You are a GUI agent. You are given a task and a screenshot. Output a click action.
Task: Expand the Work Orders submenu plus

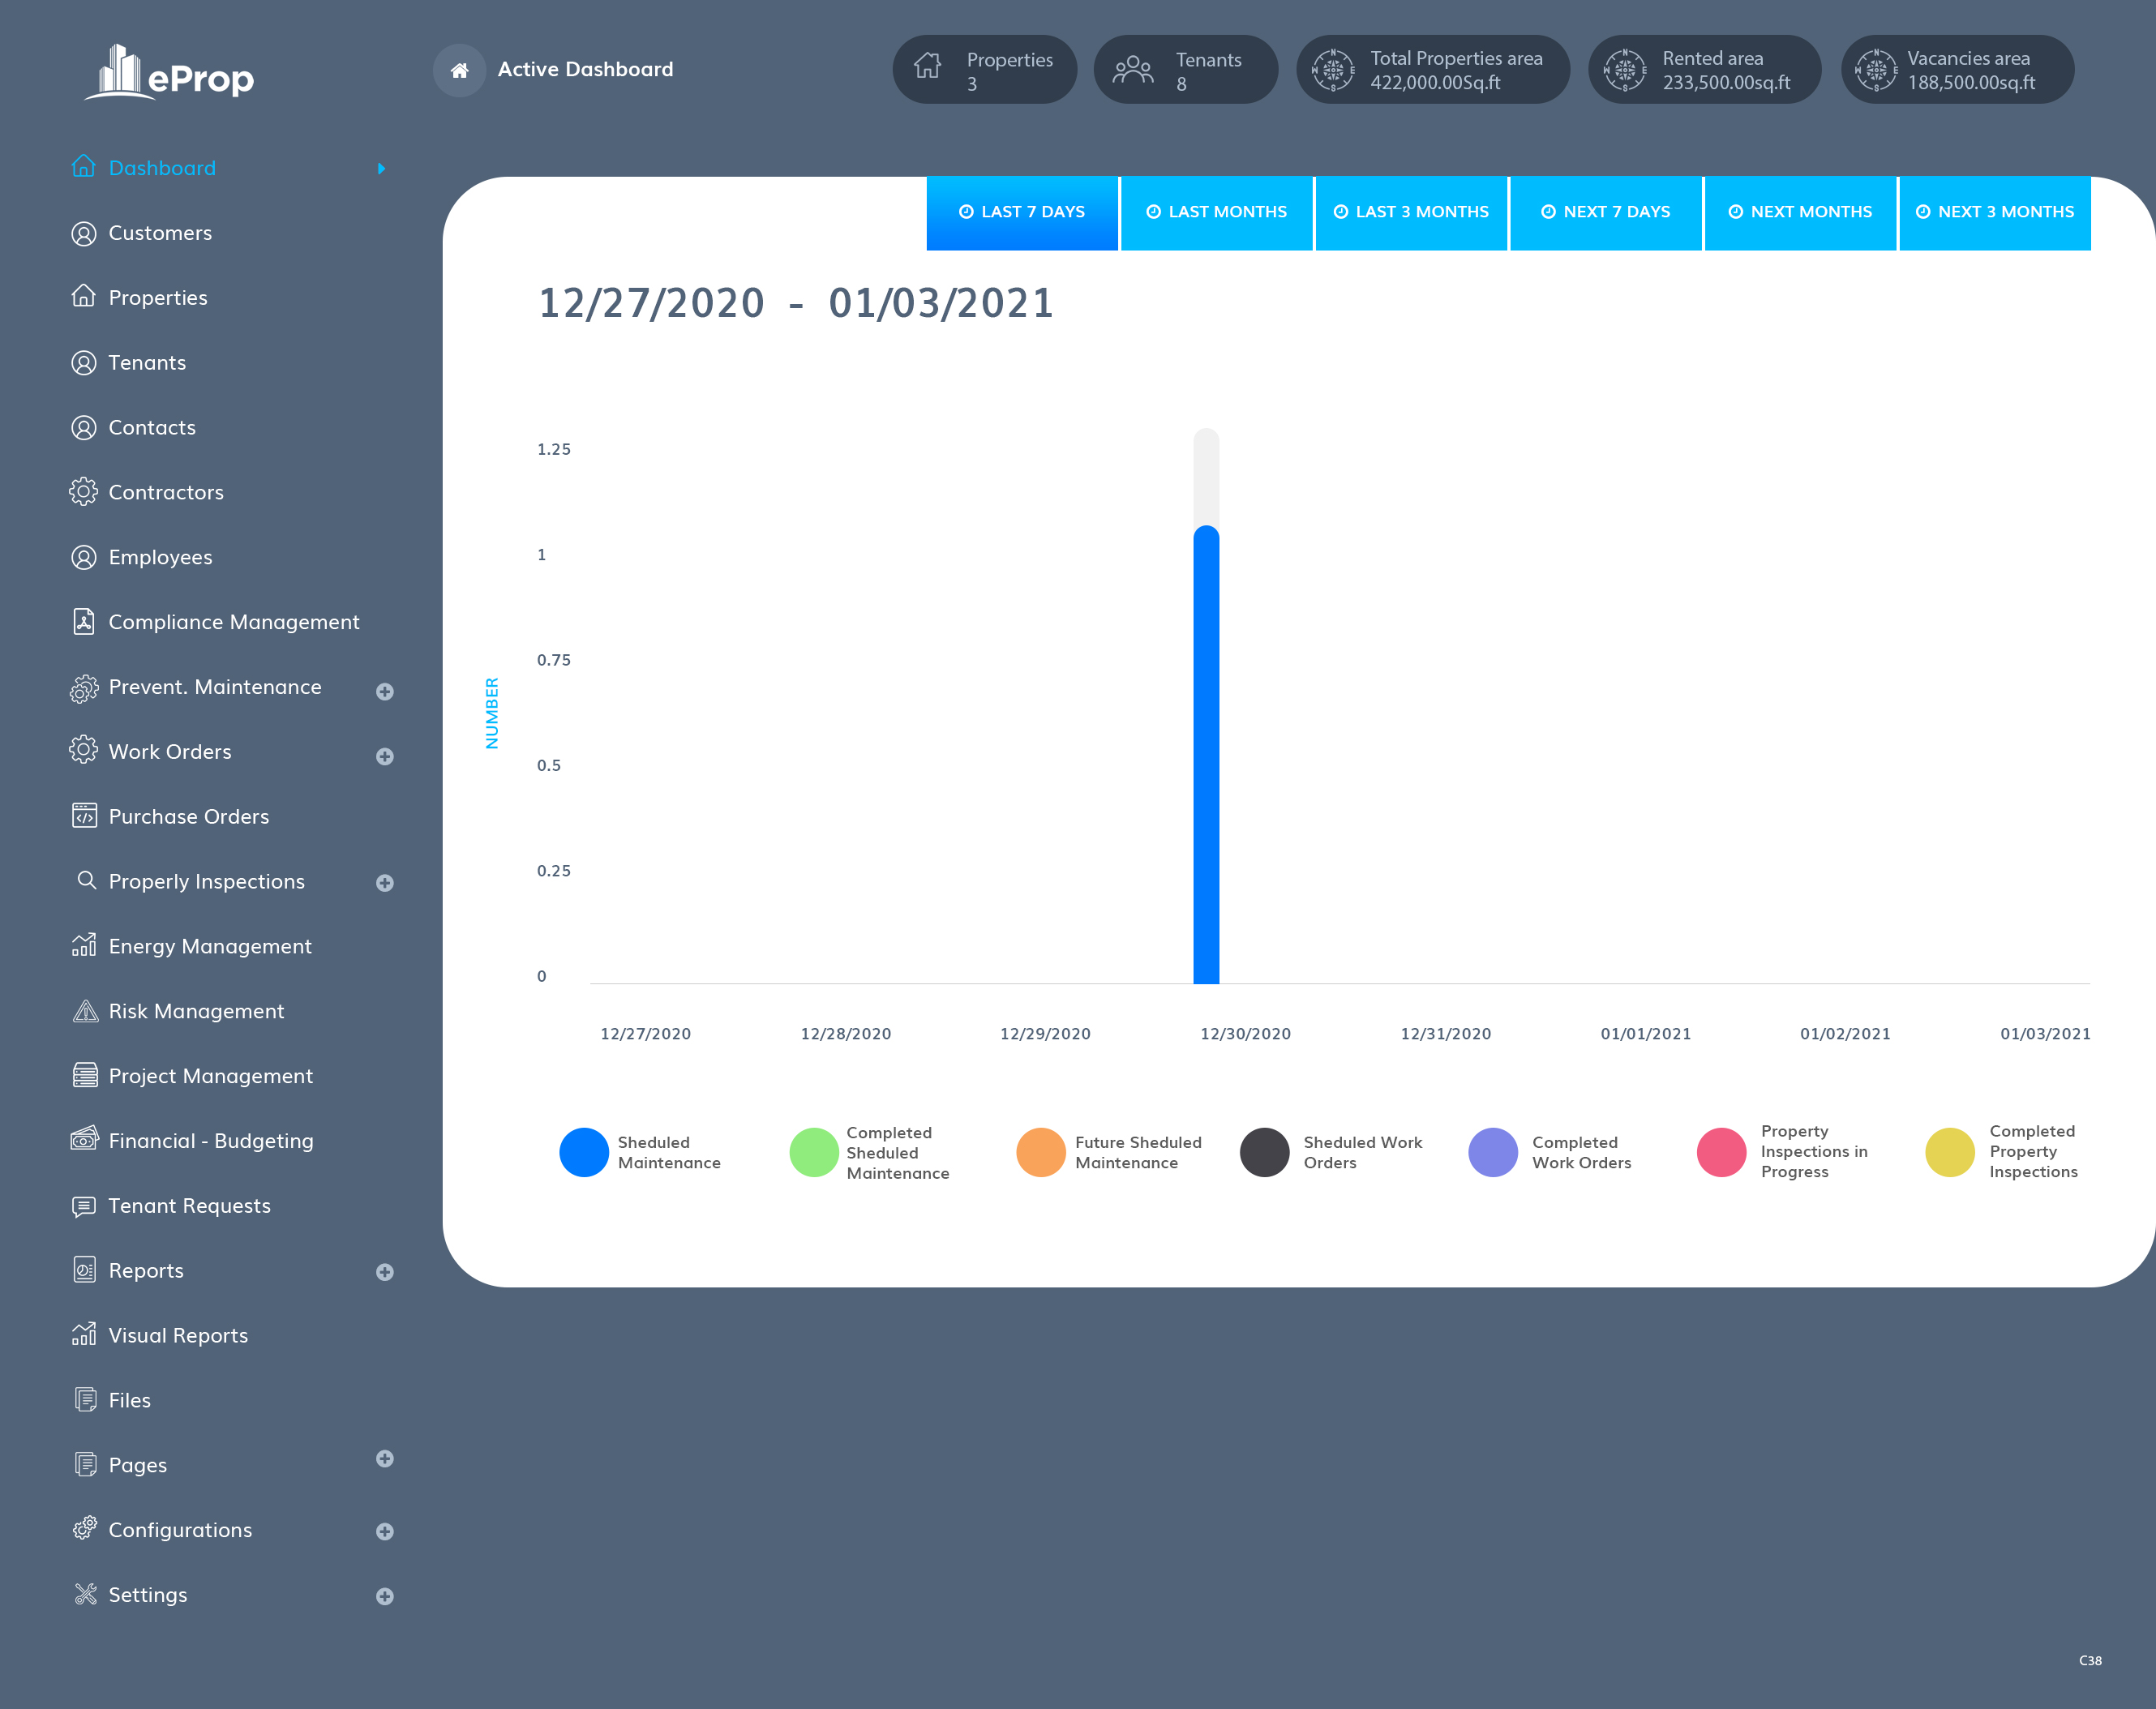pos(384,756)
